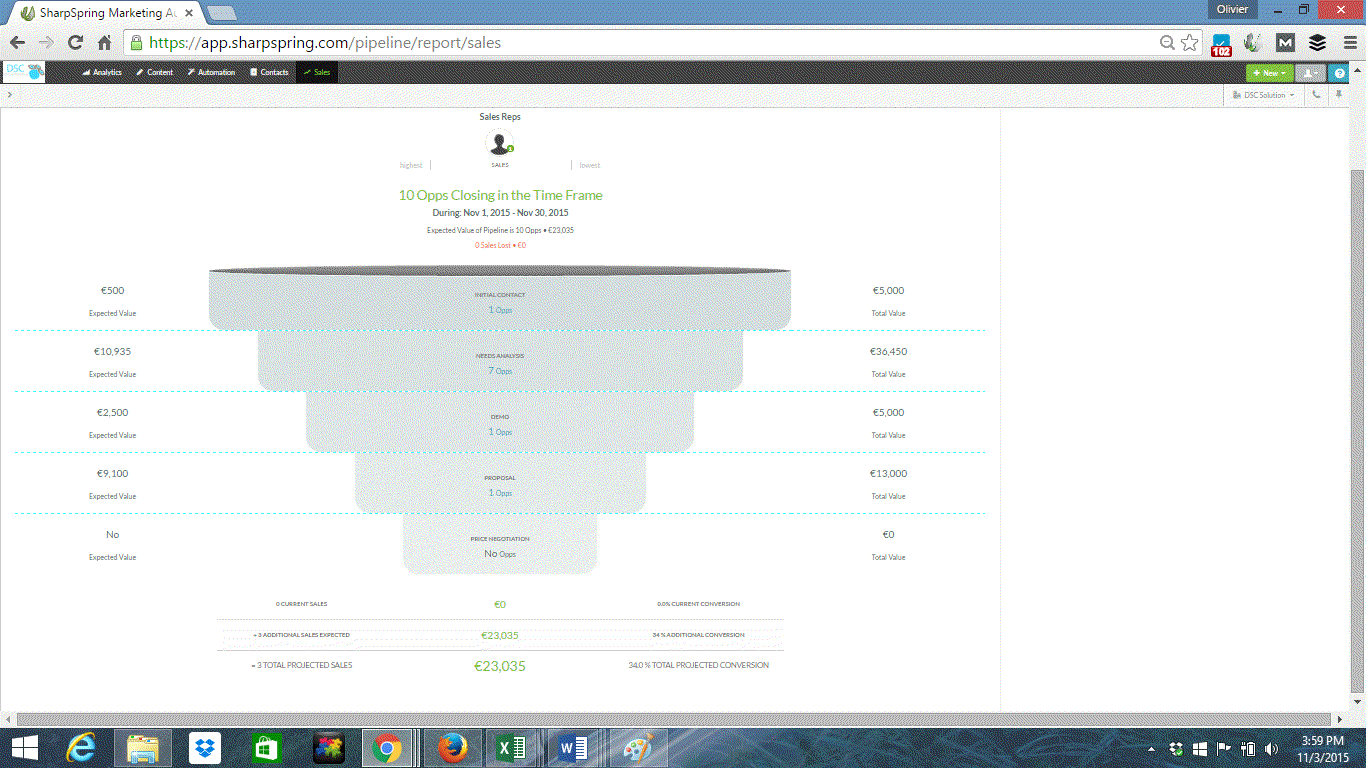Open the Contacts section icon
The width and height of the screenshot is (1366, 768).
pyautogui.click(x=253, y=72)
